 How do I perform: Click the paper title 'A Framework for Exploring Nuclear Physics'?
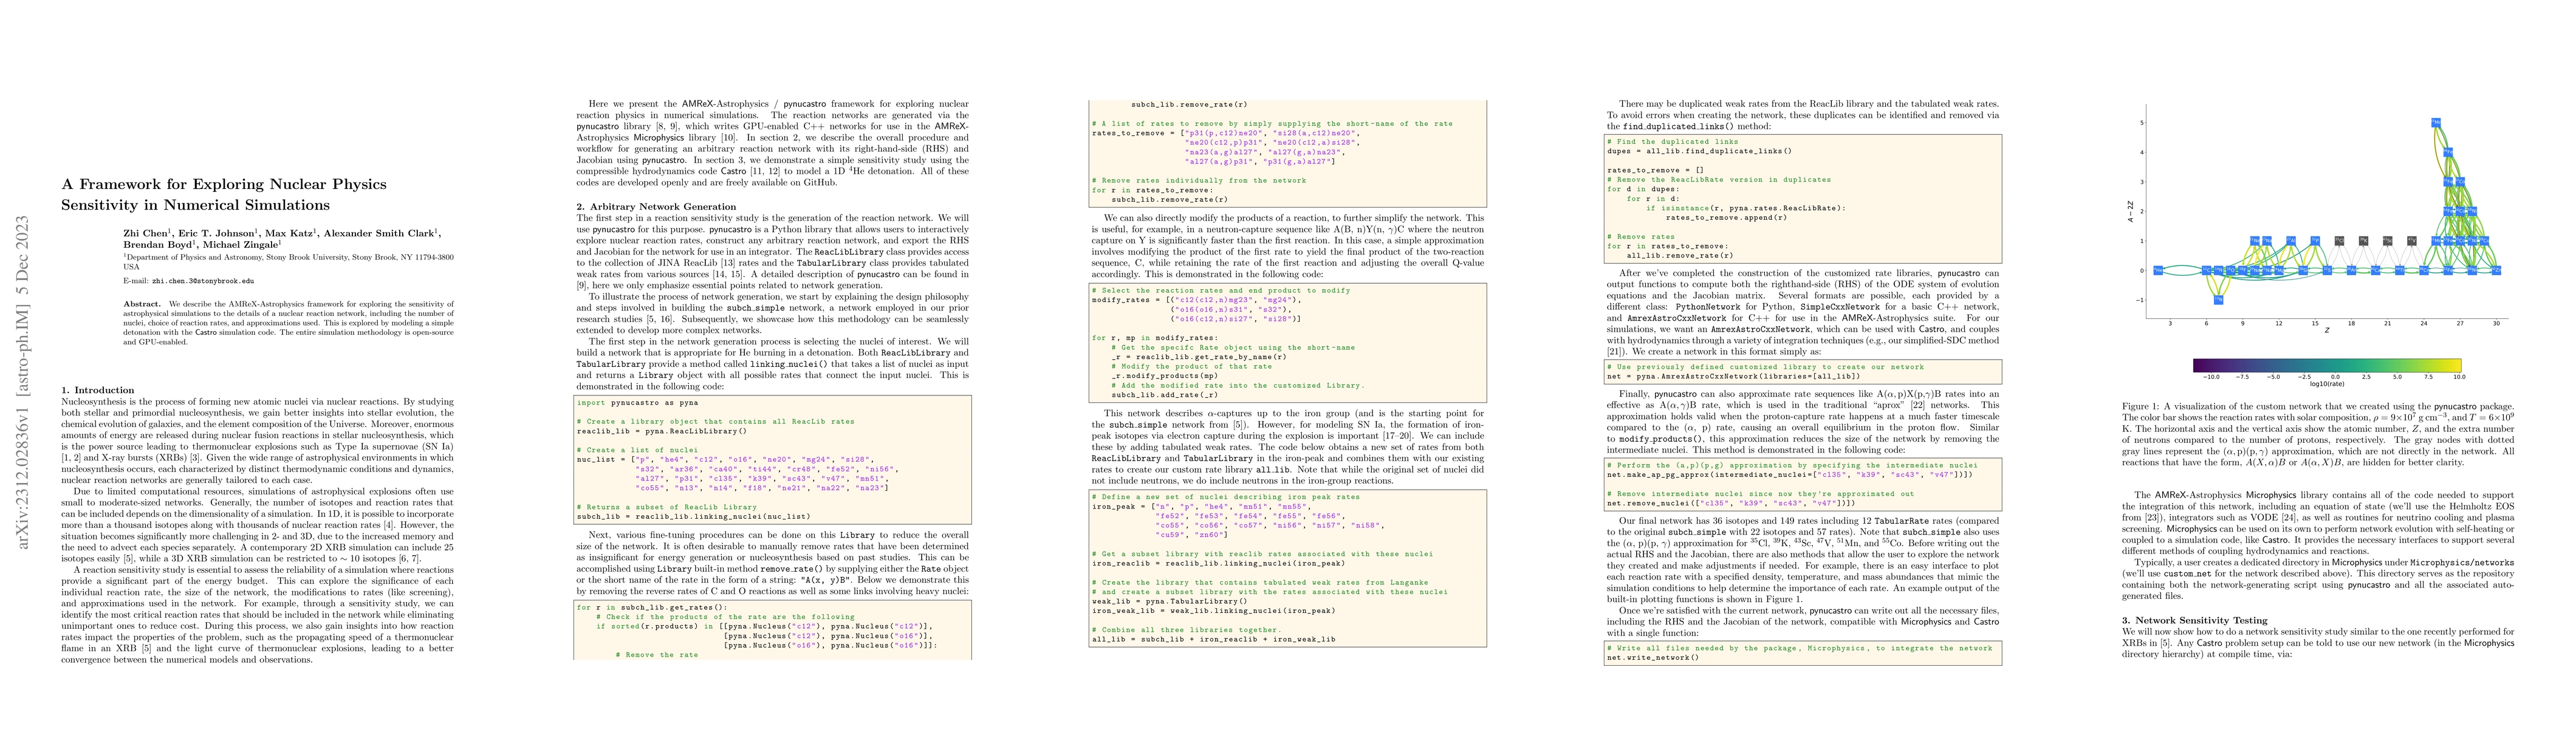pyautogui.click(x=224, y=184)
